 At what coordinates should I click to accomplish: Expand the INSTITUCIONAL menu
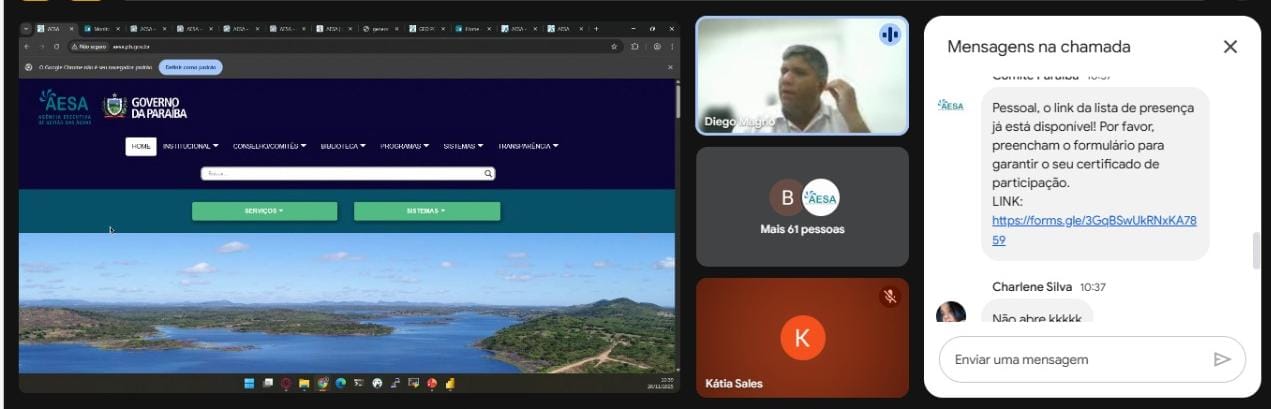[x=190, y=146]
